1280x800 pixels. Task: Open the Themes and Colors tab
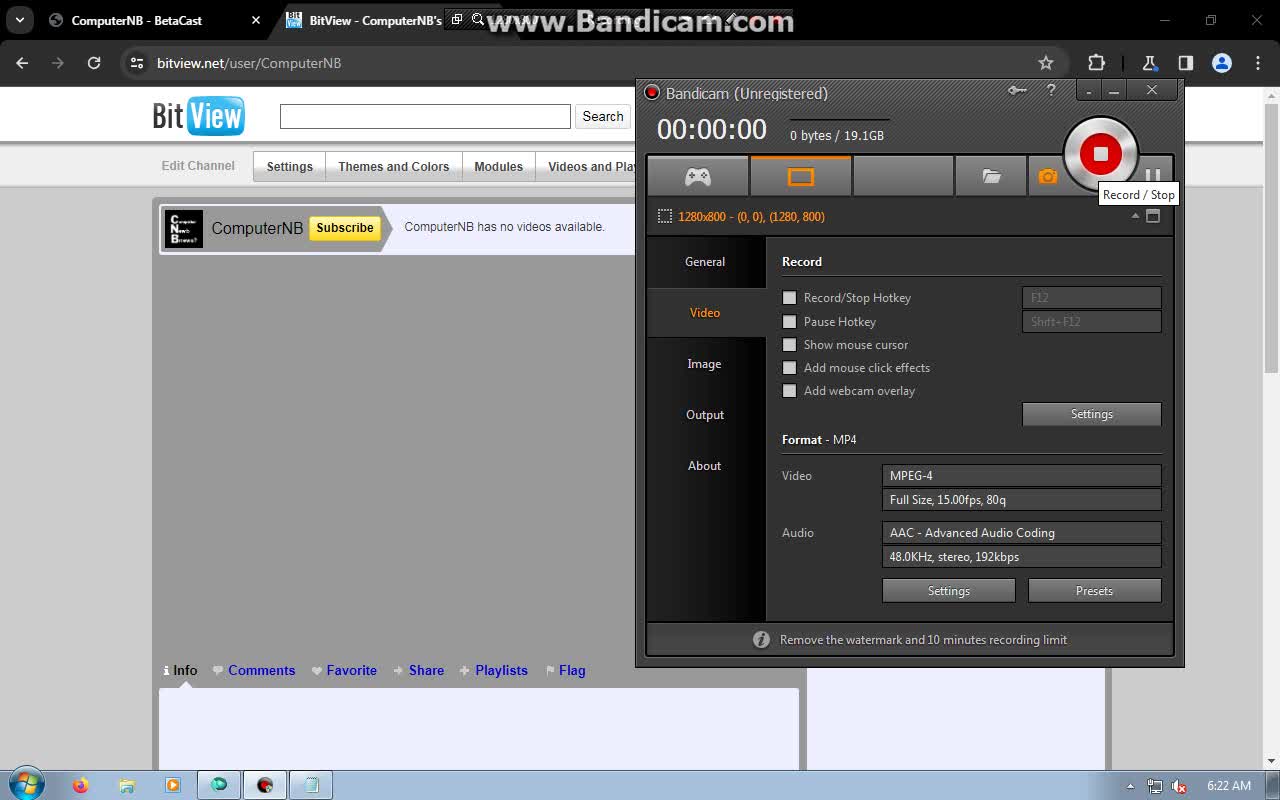(x=394, y=167)
